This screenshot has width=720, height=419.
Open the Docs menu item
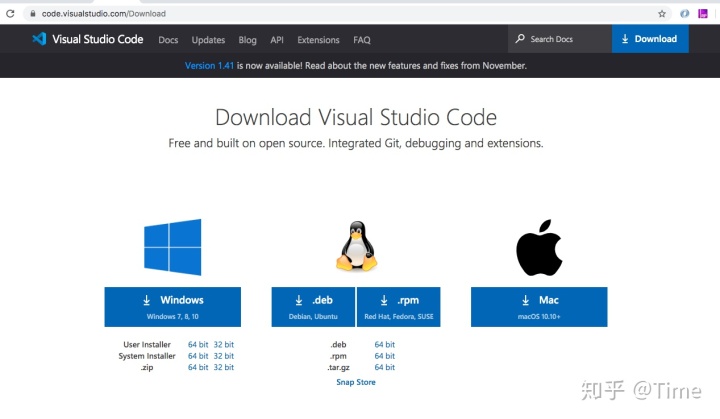(168, 40)
